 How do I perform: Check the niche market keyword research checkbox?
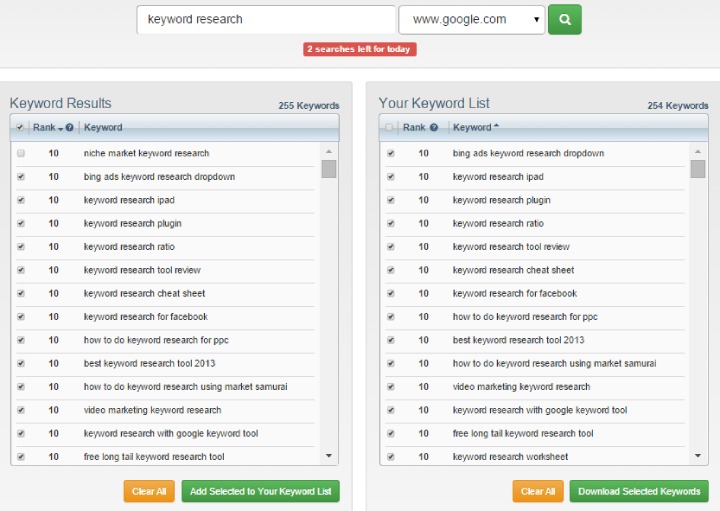21,153
